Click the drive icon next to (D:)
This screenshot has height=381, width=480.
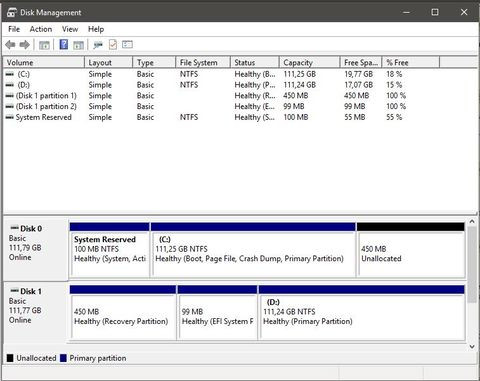coord(10,85)
